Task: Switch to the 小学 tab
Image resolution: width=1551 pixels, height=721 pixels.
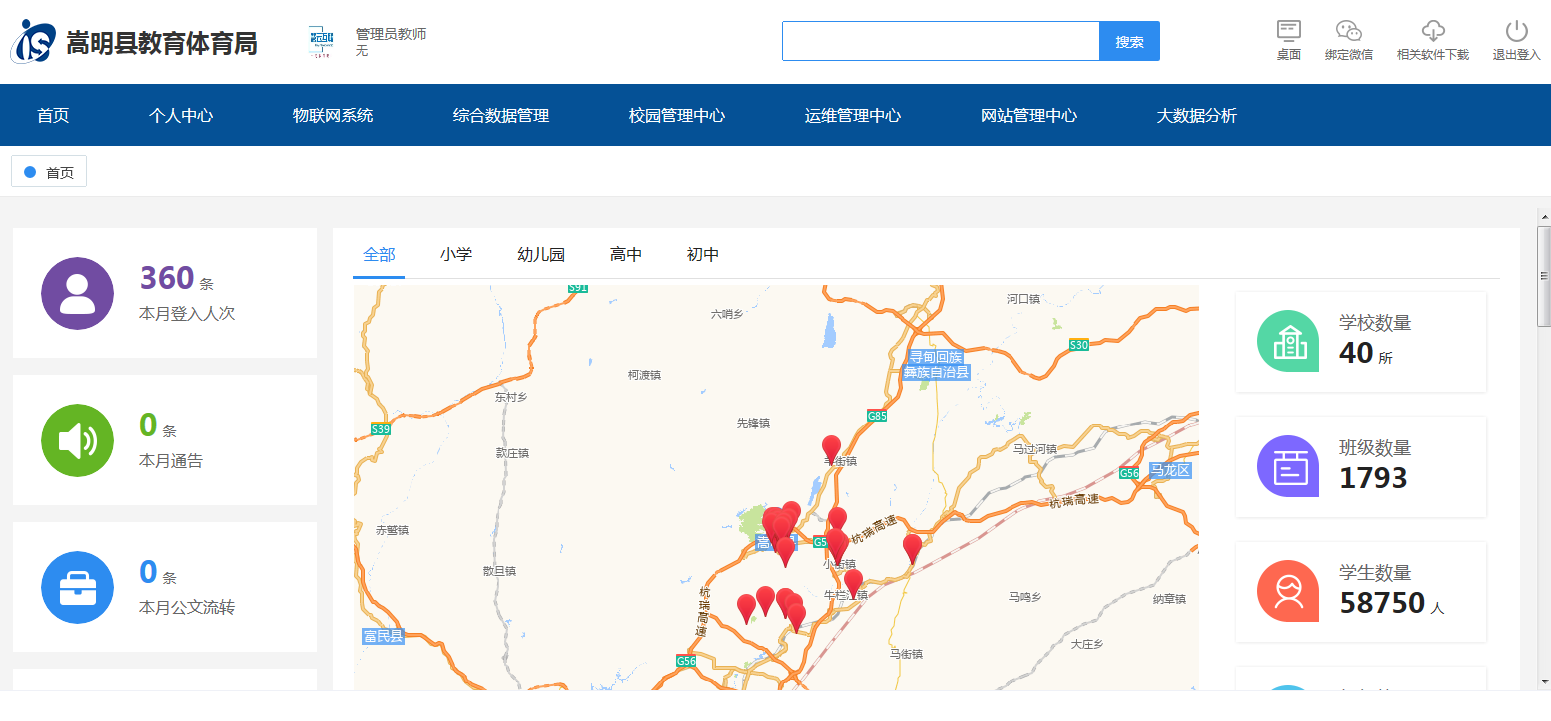Action: 457,254
